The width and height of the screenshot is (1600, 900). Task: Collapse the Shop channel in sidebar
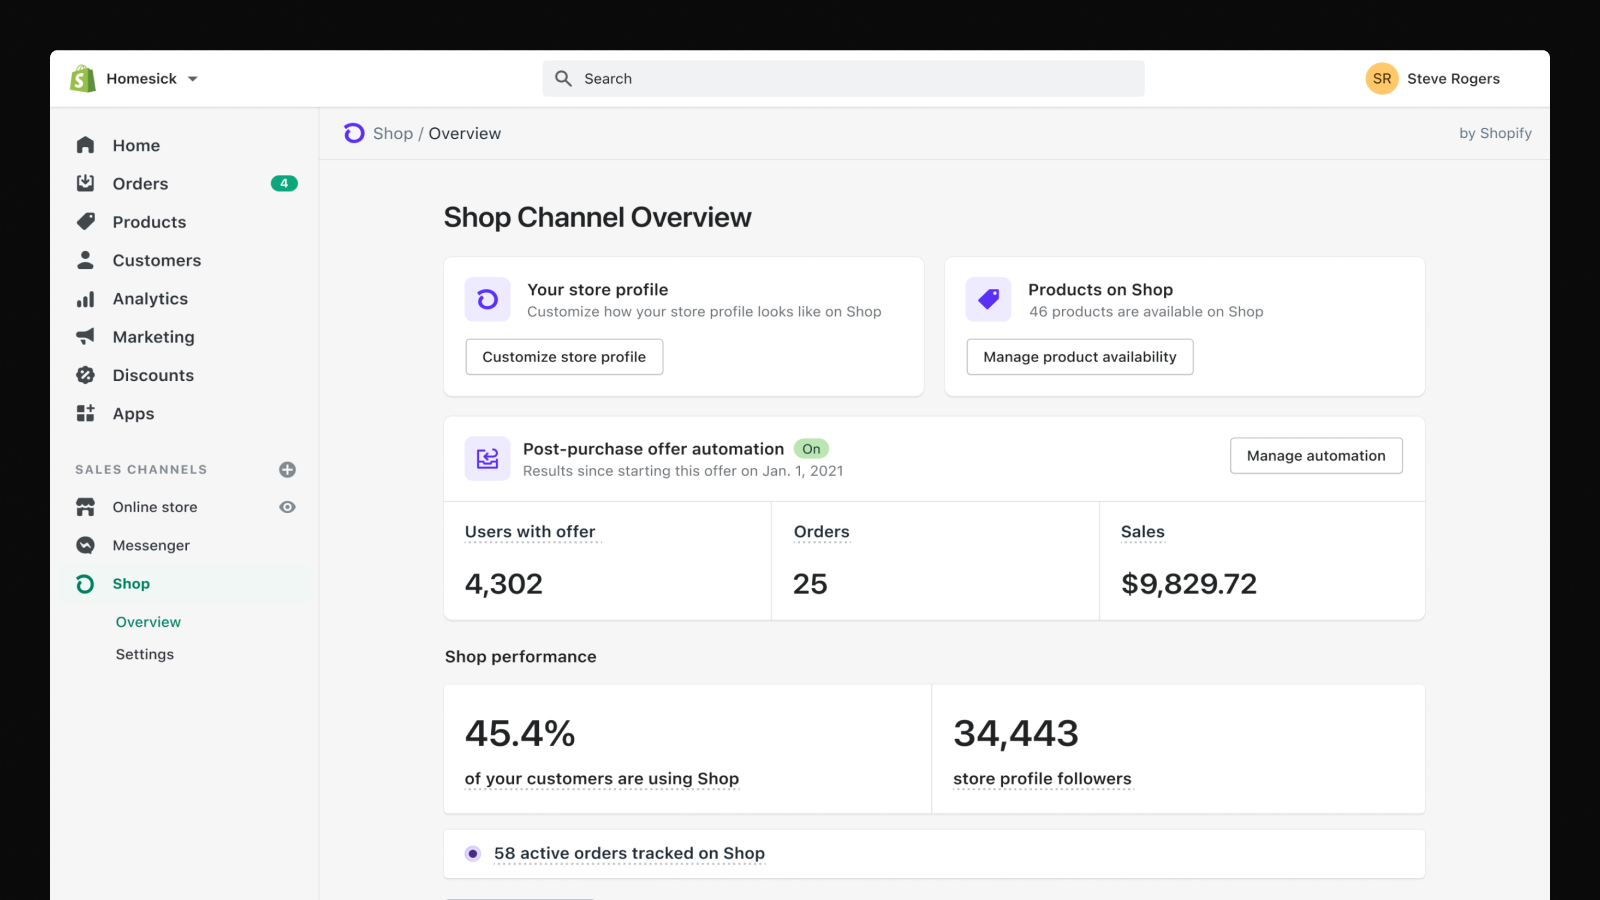point(131,584)
